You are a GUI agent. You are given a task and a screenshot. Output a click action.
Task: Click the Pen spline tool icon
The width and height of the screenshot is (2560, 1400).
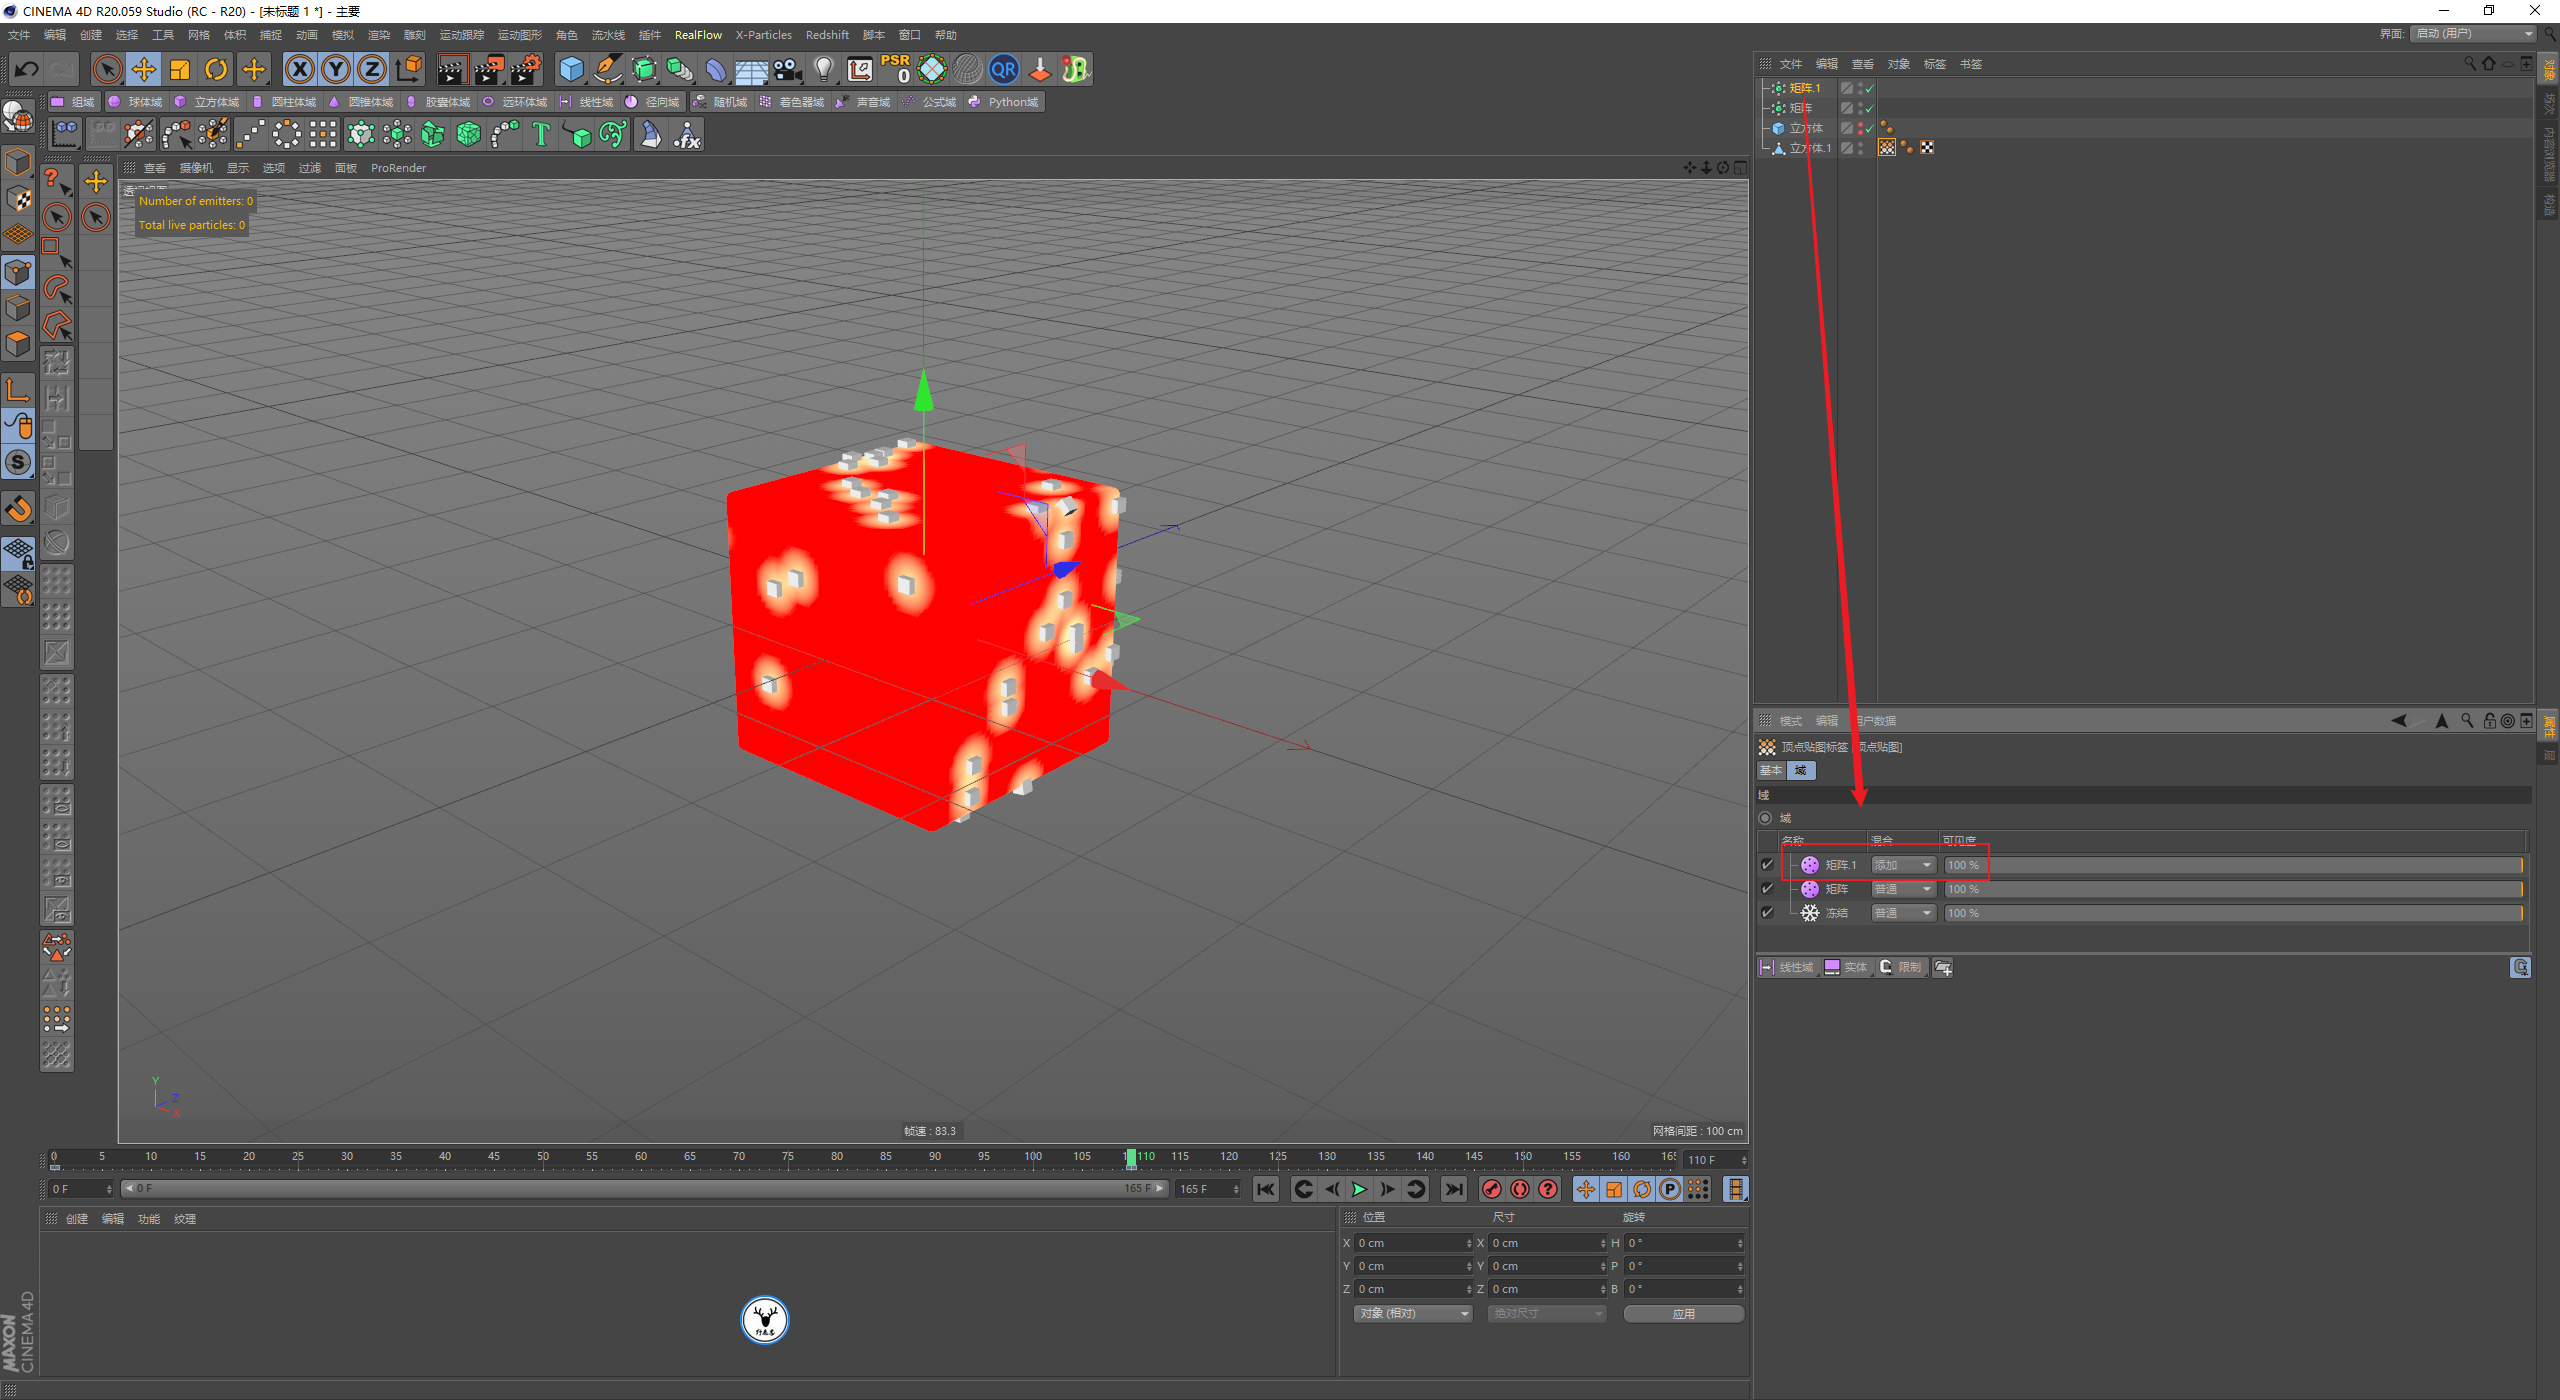pyautogui.click(x=607, y=69)
